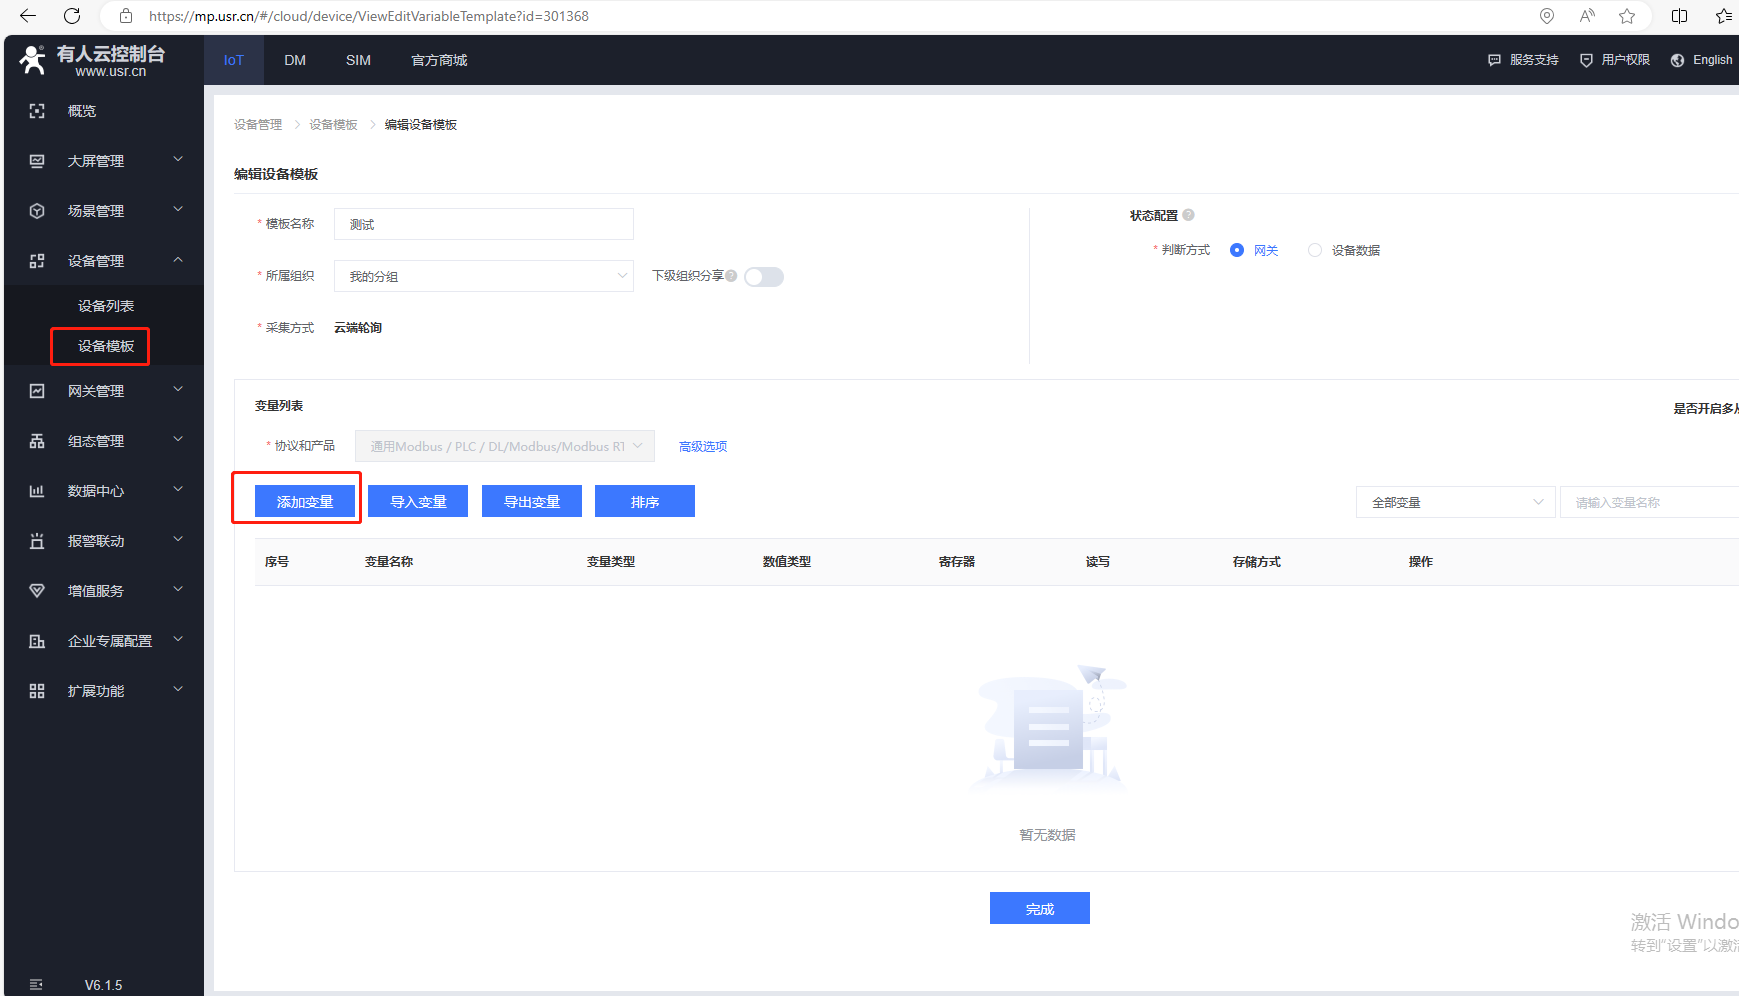Click the alarm linkage sidebar icon
Screen dimensions: 1739x996
[x=37, y=541]
